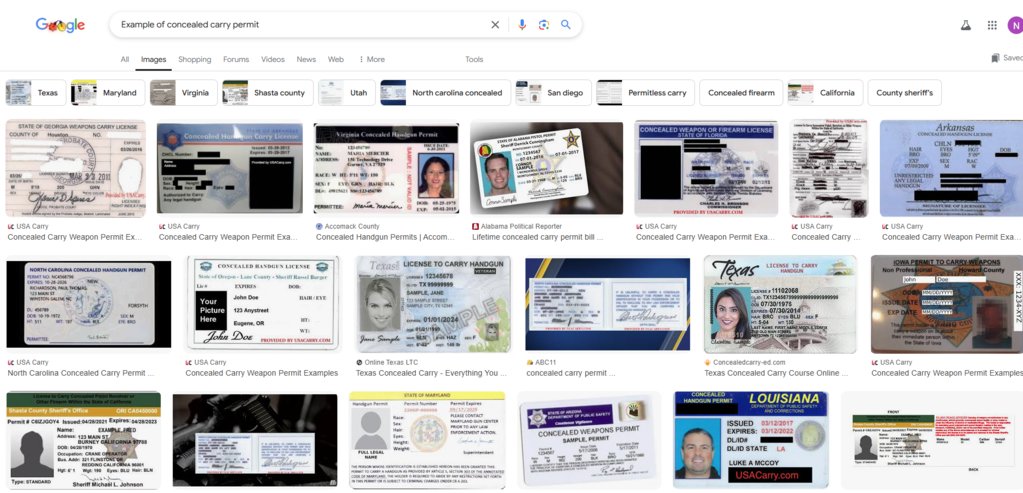Open Texas Concealed Carry Course Online link
The width and height of the screenshot is (1023, 493).
coord(776,373)
